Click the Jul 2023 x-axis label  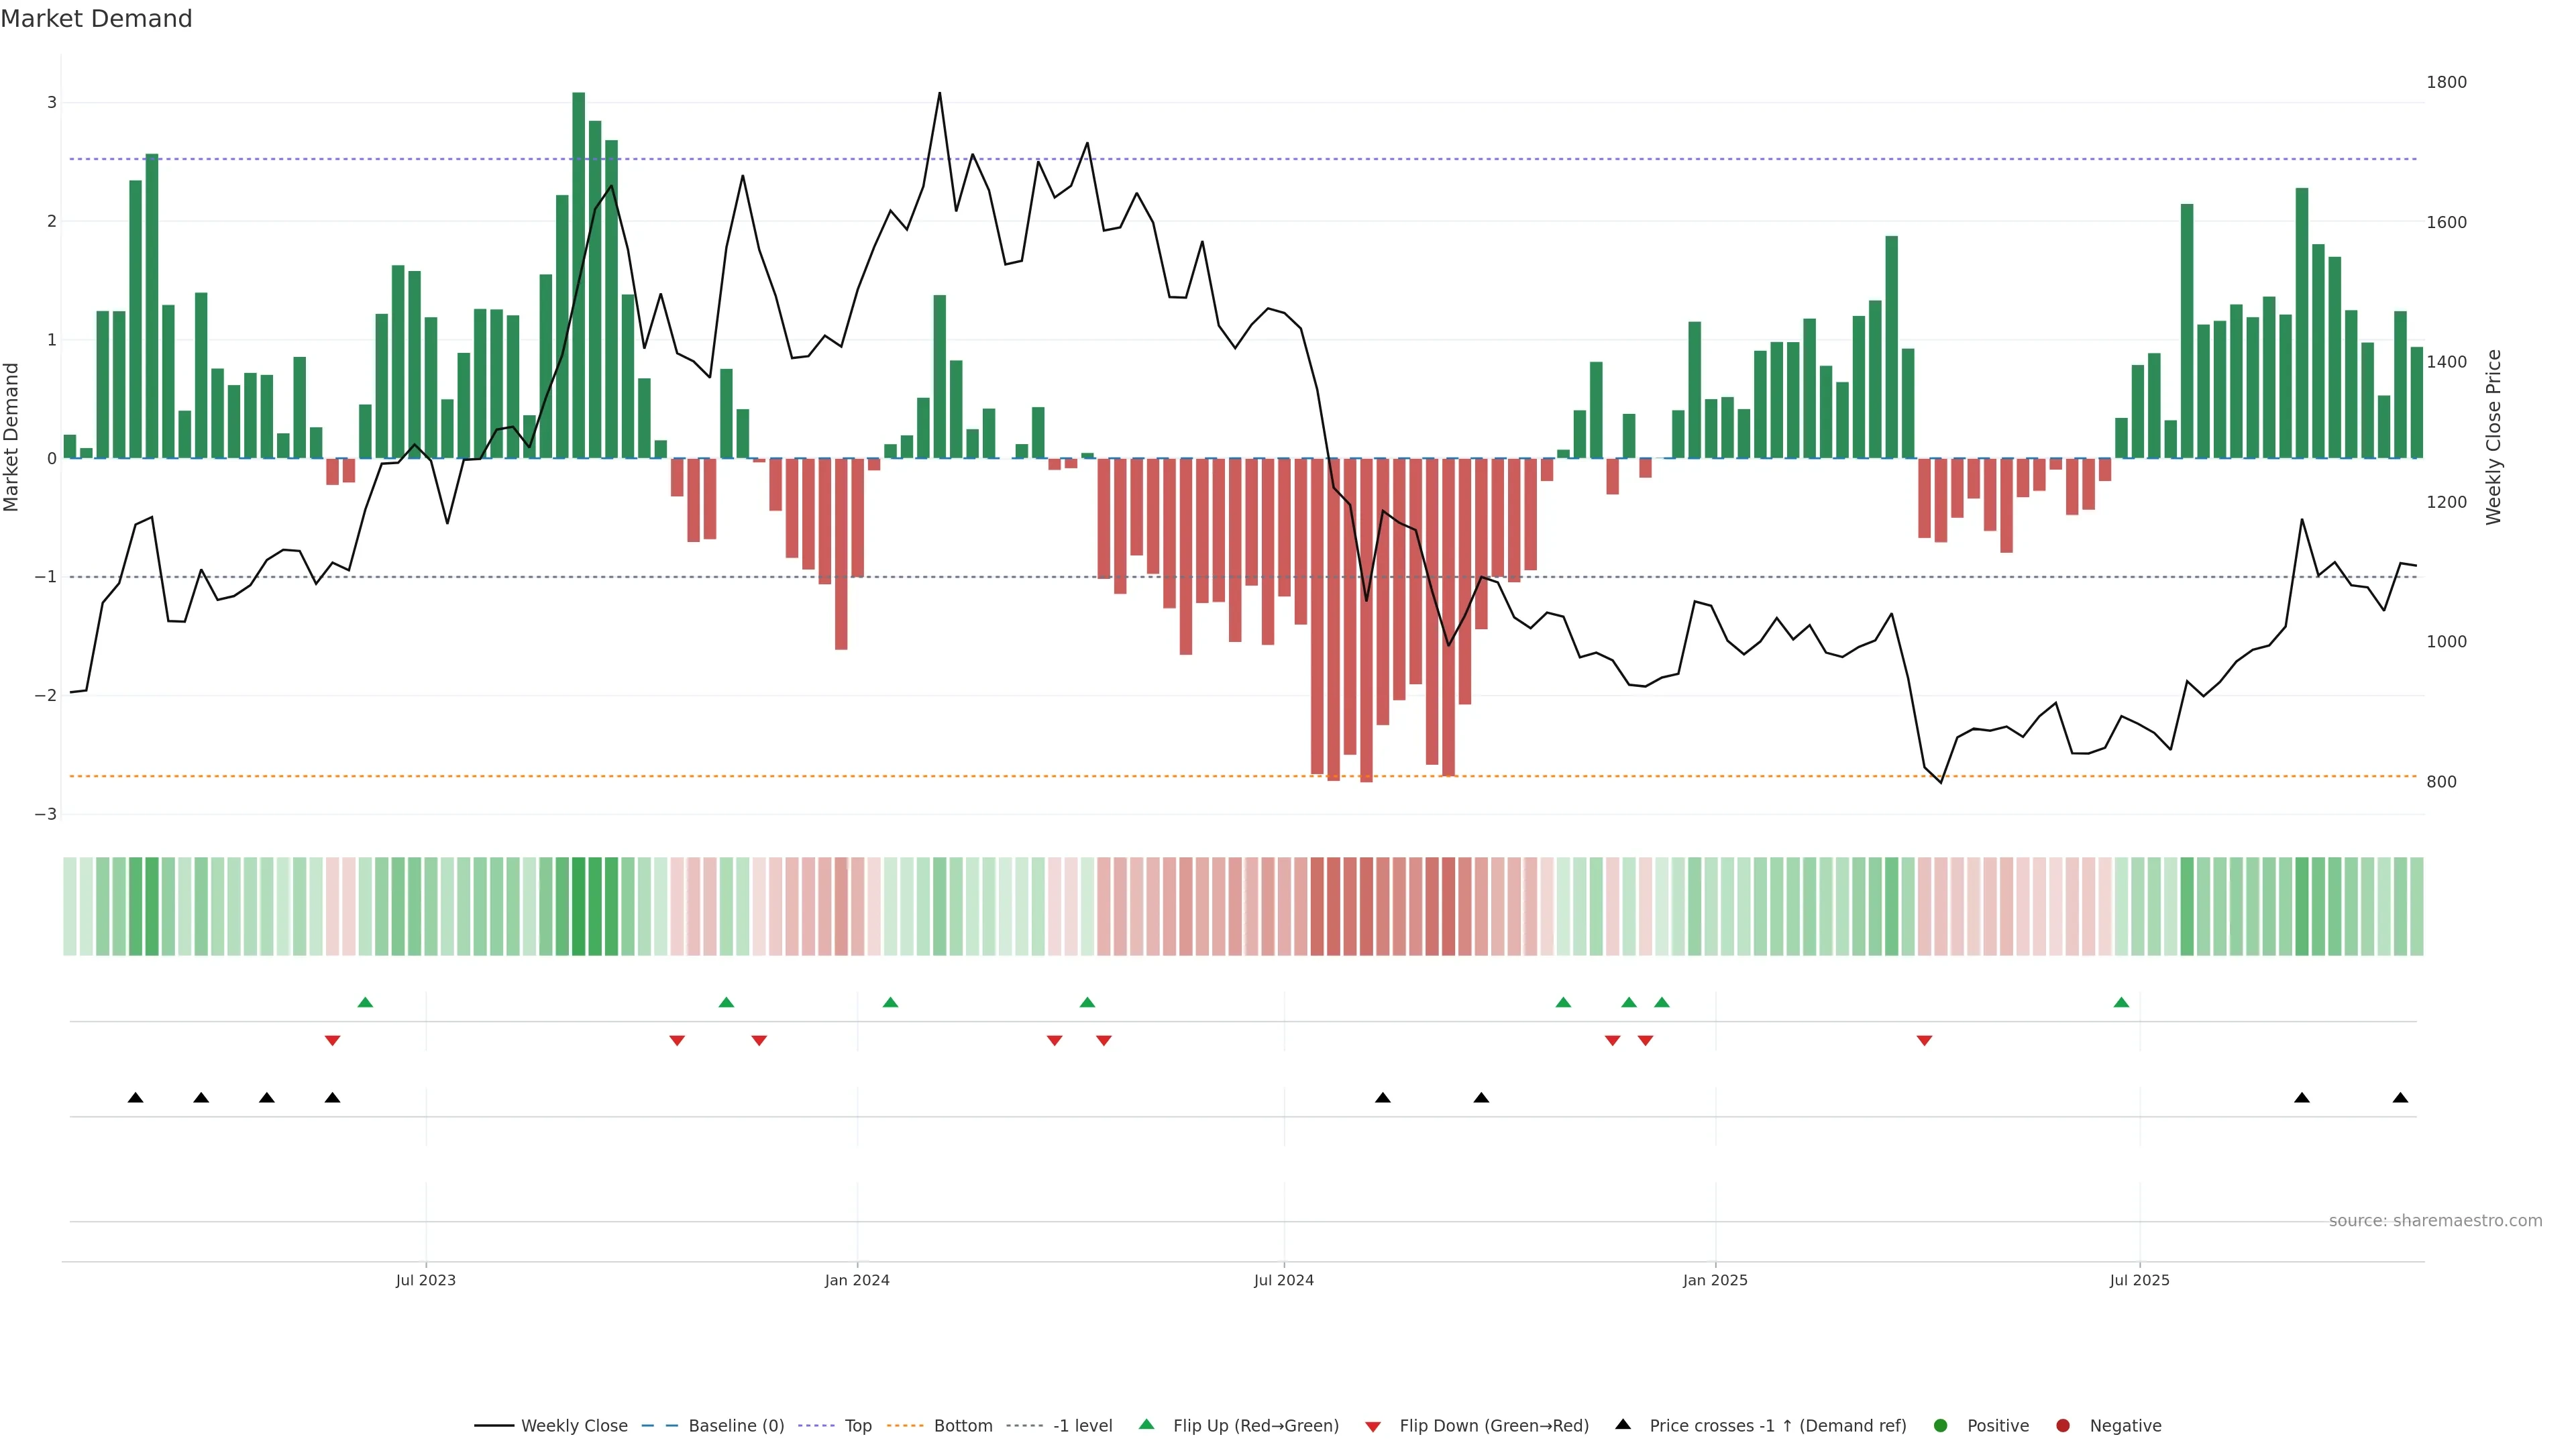pos(425,1280)
